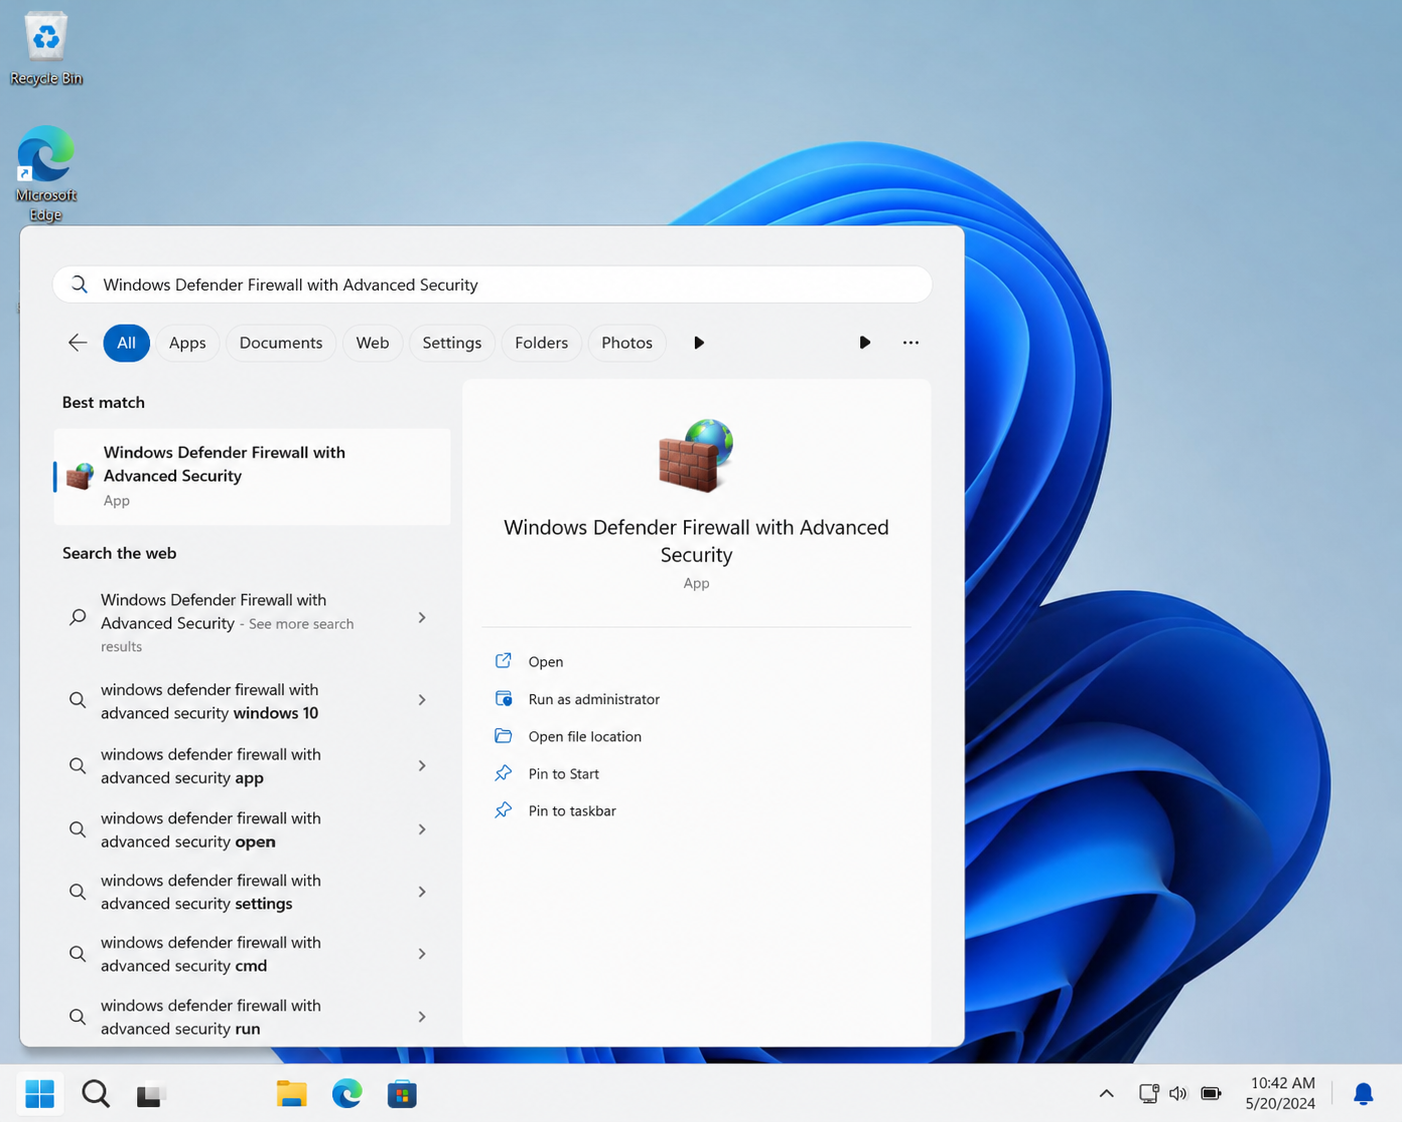Open File Explorer from the taskbar
Image resolution: width=1402 pixels, height=1122 pixels.
292,1094
